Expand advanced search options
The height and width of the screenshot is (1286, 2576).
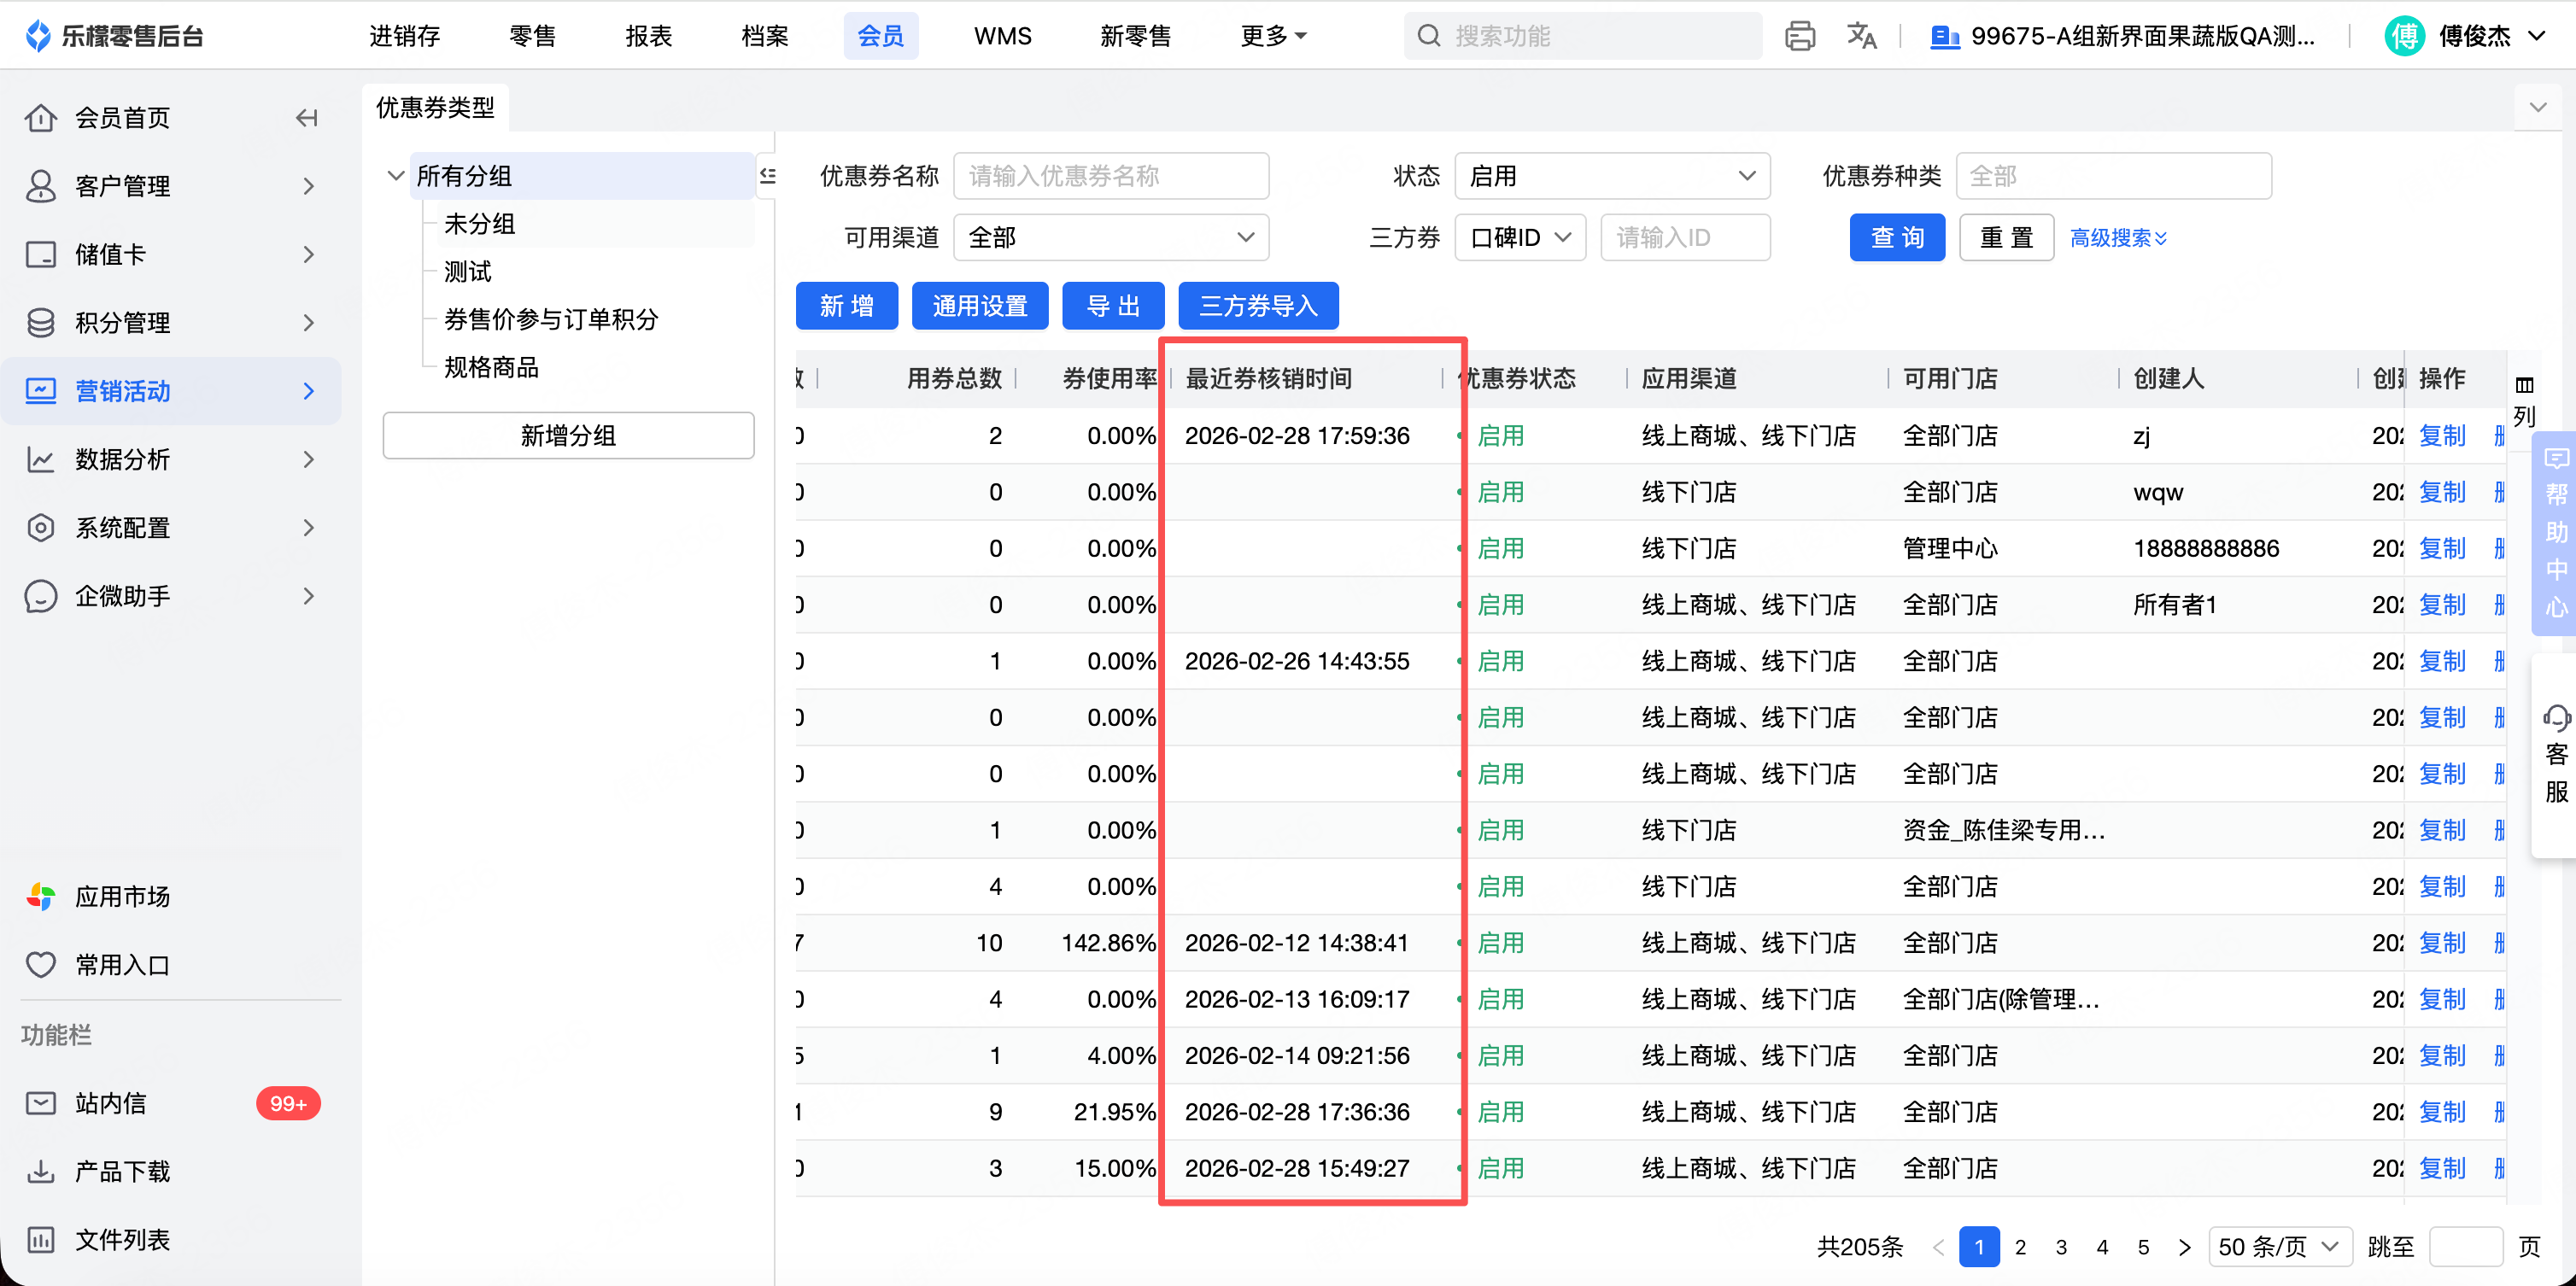click(2117, 238)
